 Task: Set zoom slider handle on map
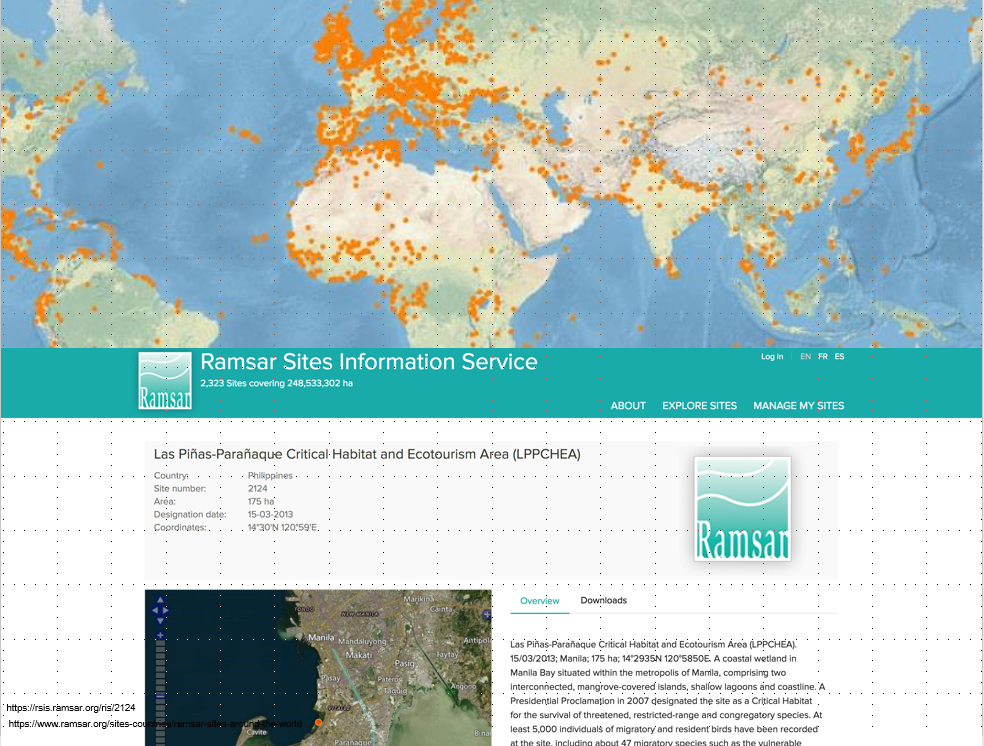(x=160, y=696)
